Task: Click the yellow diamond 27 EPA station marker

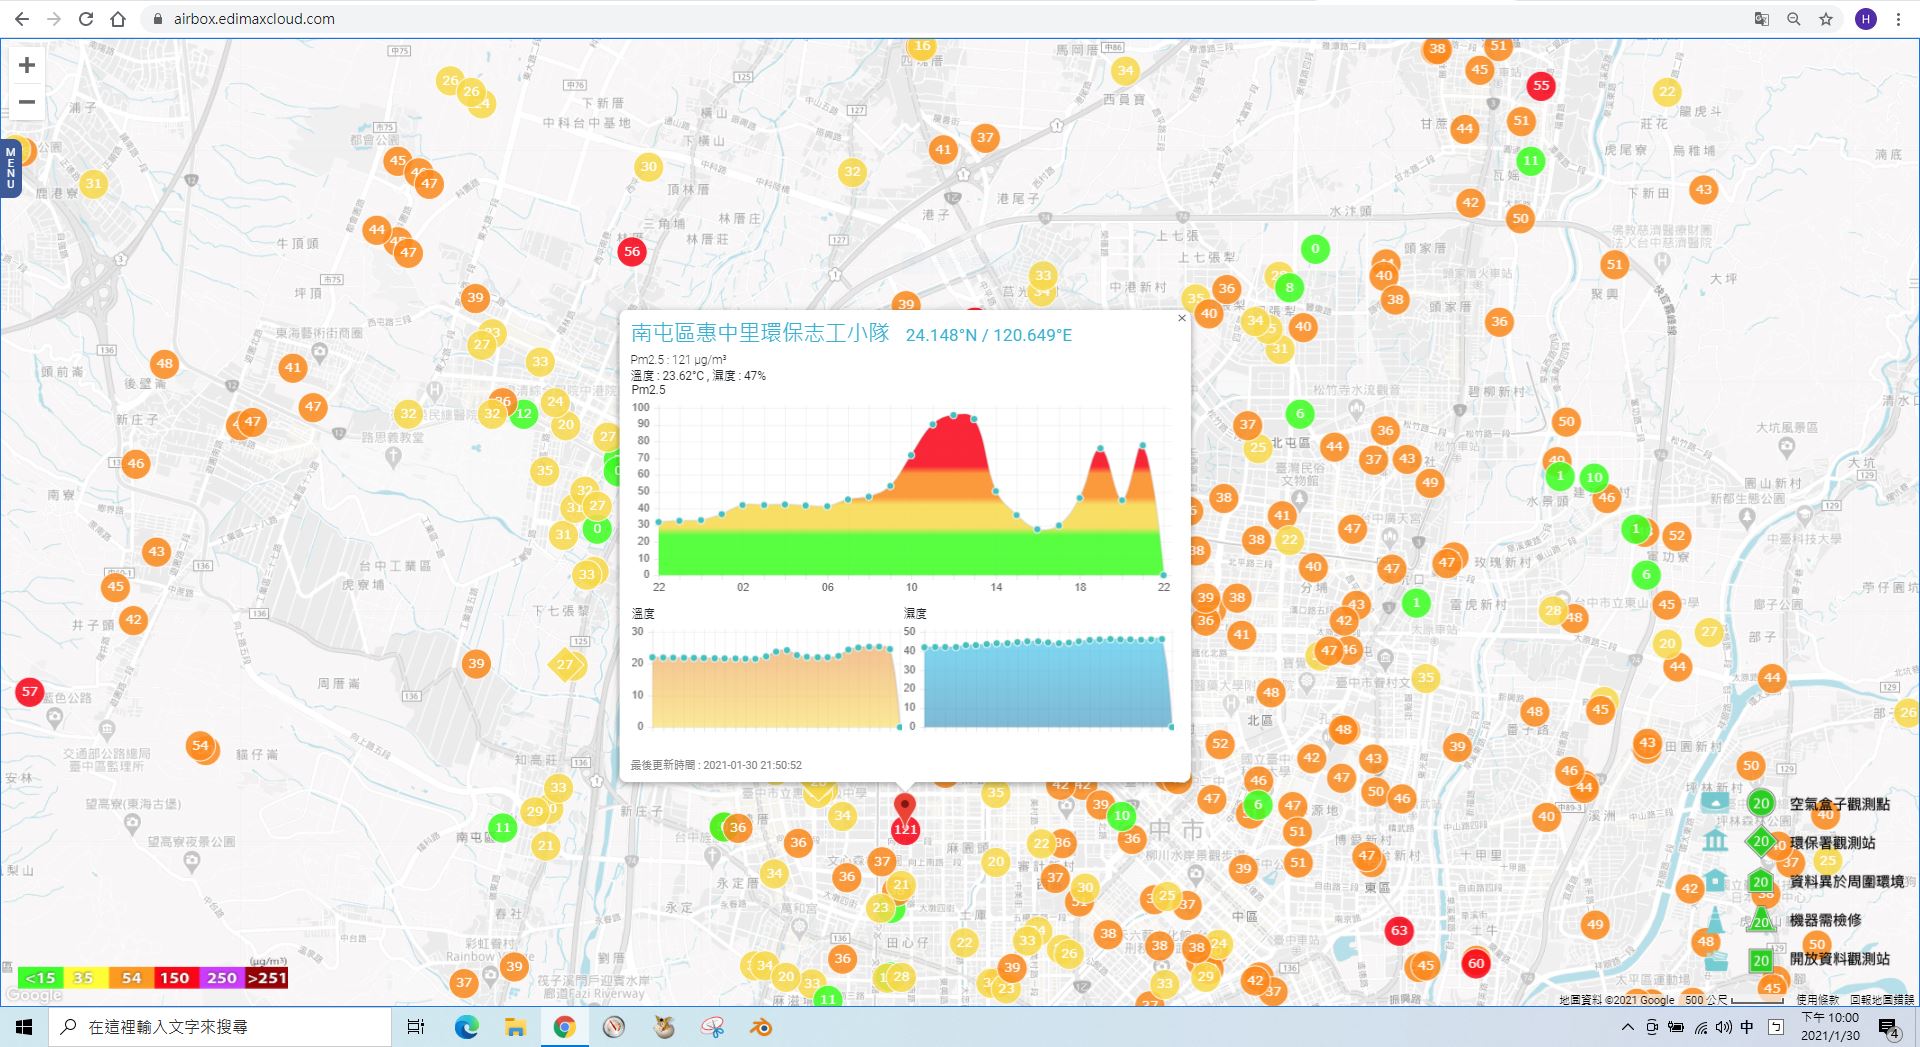Action: 565,664
